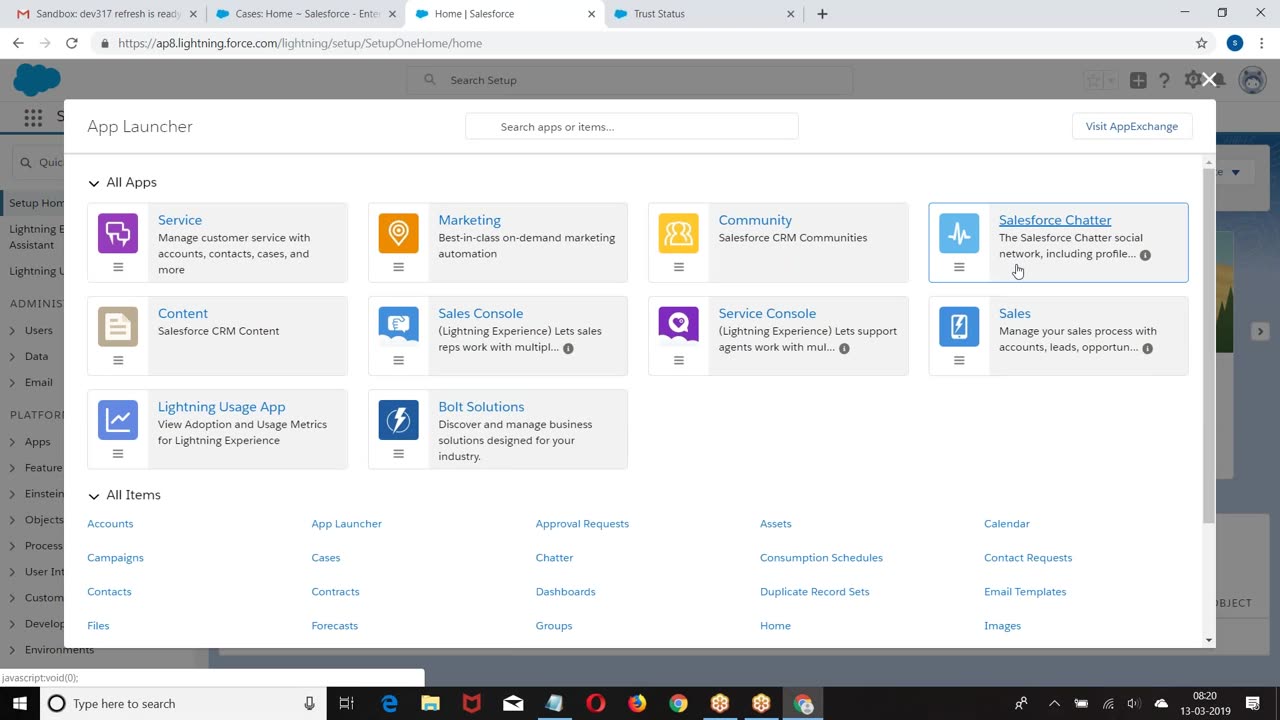Click the Visit AppExchange button
The height and width of the screenshot is (720, 1280).
pos(1132,127)
